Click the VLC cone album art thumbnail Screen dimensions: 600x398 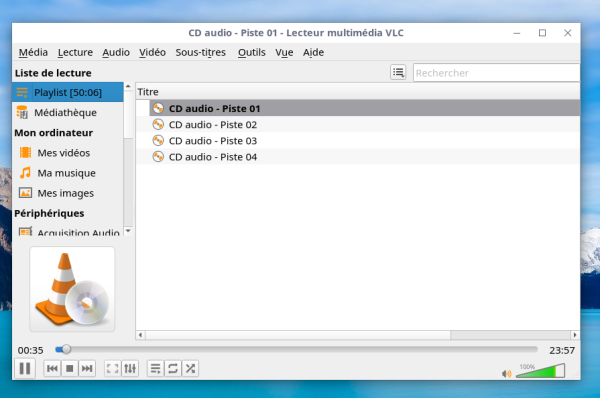pos(72,289)
